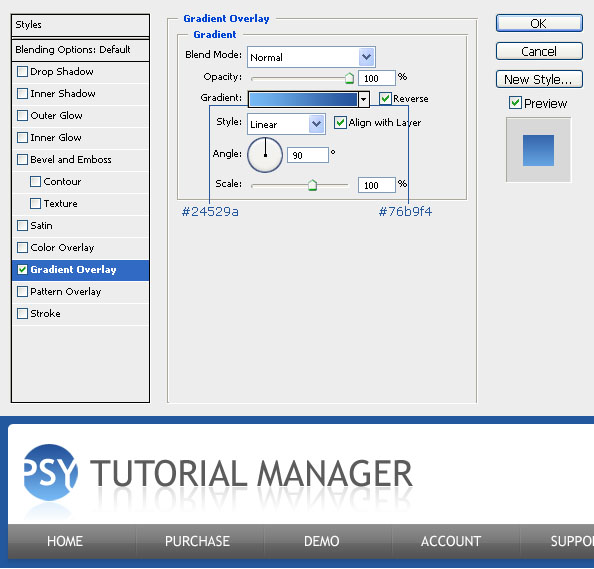Click the New Style... button
Screen dimensions: 594x569
pos(539,79)
